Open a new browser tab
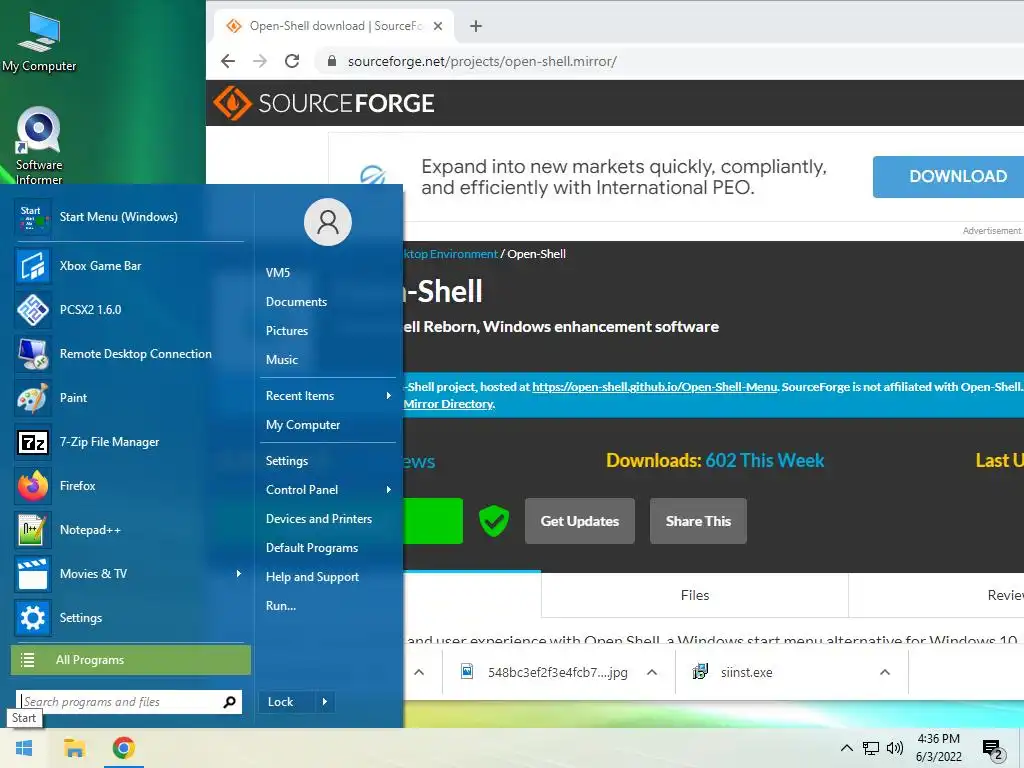Image resolution: width=1024 pixels, height=768 pixels. 476,26
